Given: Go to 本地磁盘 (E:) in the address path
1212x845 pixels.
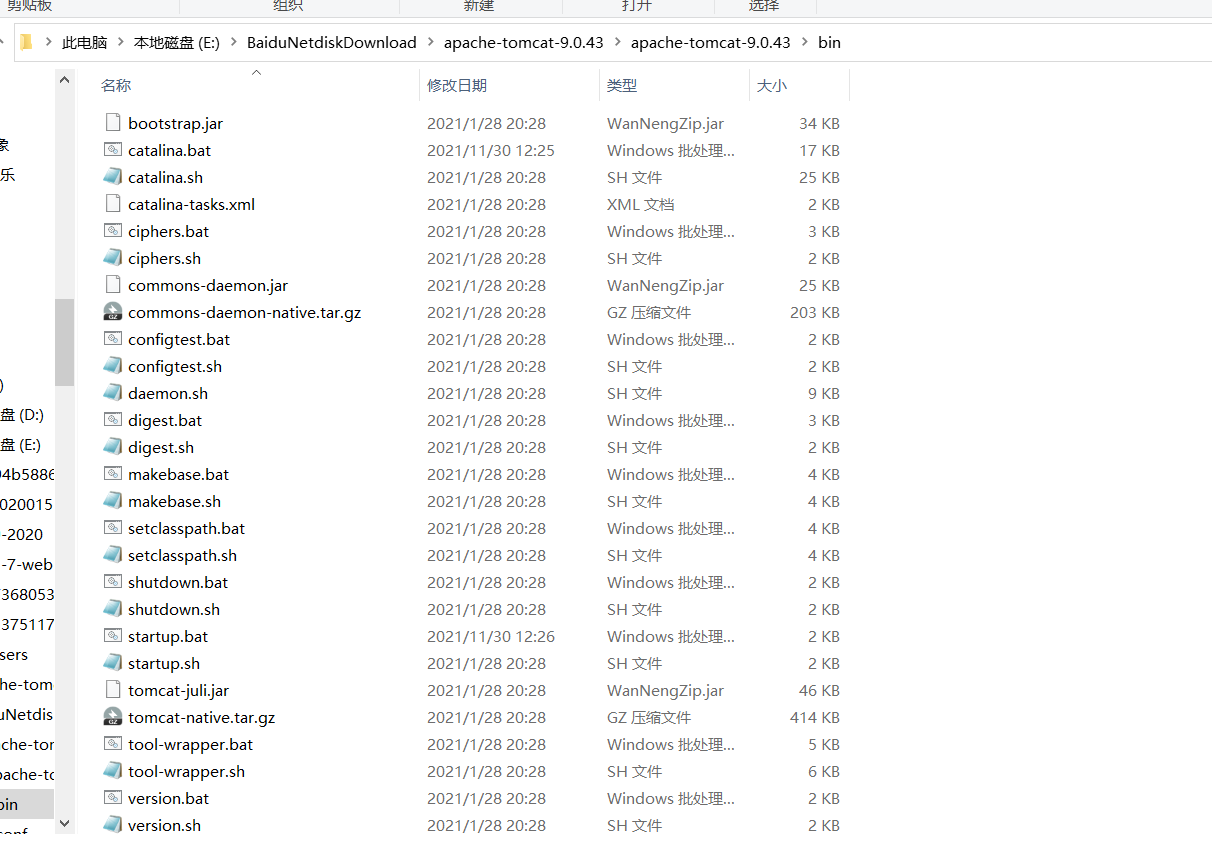Looking at the screenshot, I should (177, 42).
